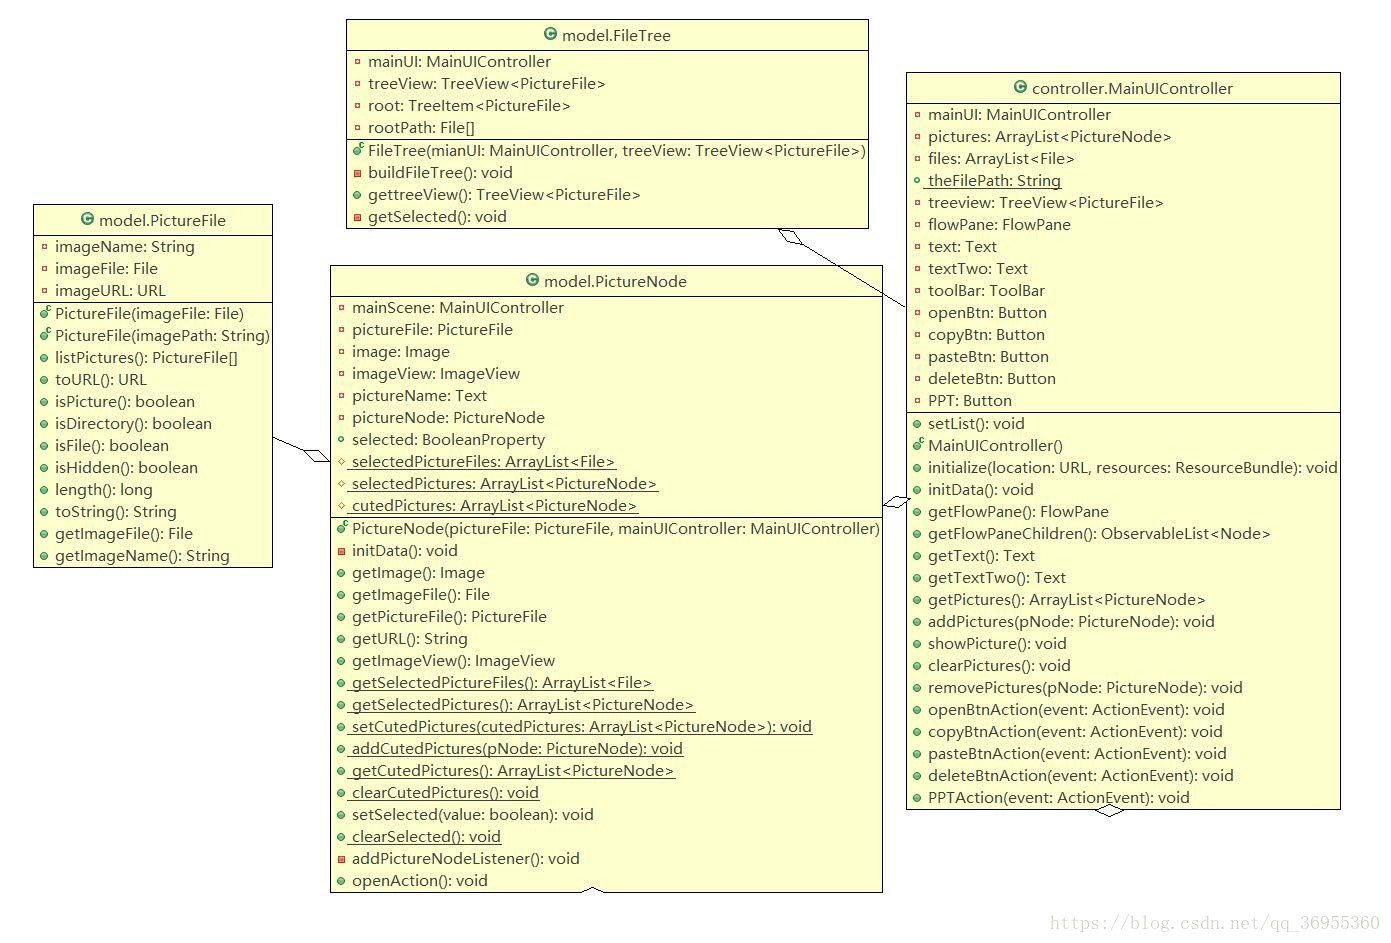Click private icon beside PictureNode initData()
This screenshot has width=1391, height=943.
click(x=342, y=551)
